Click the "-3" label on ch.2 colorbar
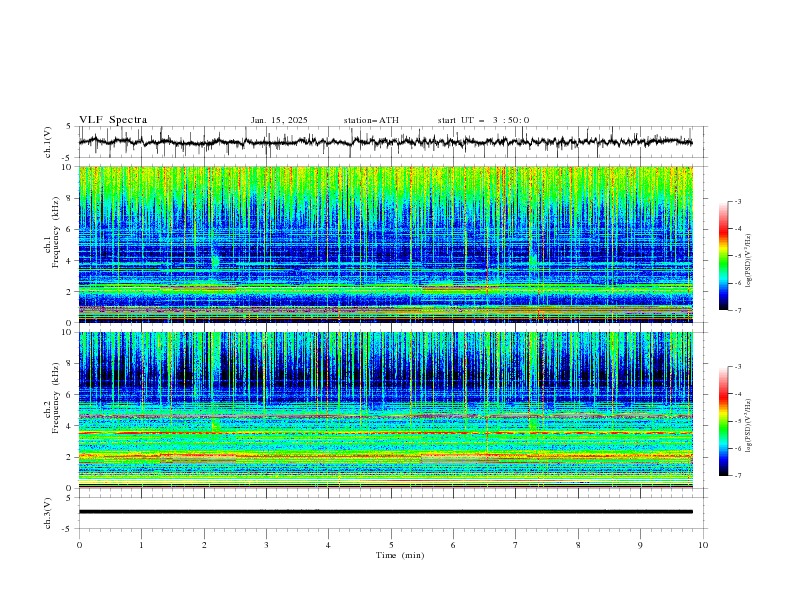 tap(738, 367)
